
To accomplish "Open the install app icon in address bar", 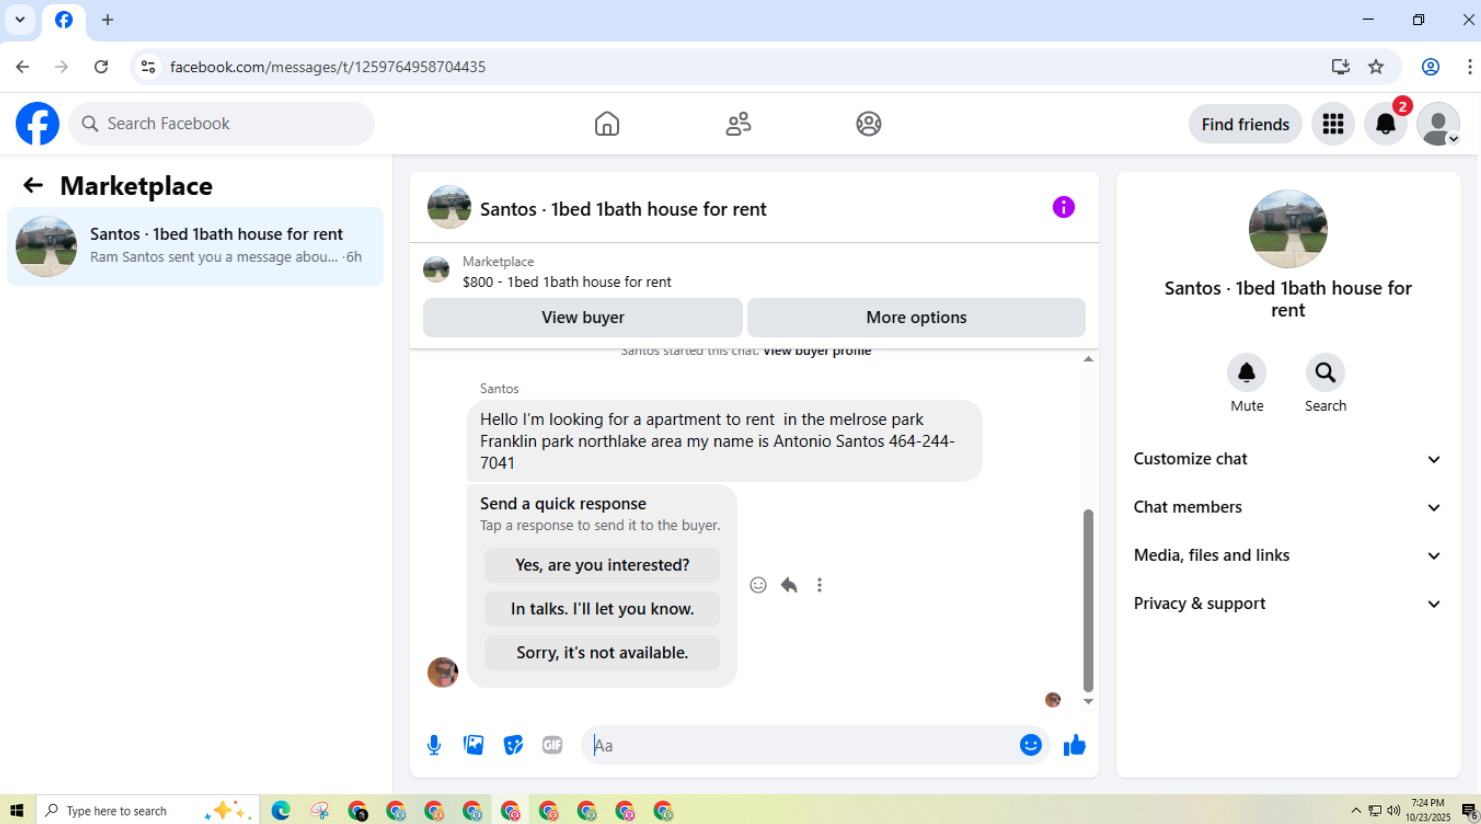I will pos(1341,67).
